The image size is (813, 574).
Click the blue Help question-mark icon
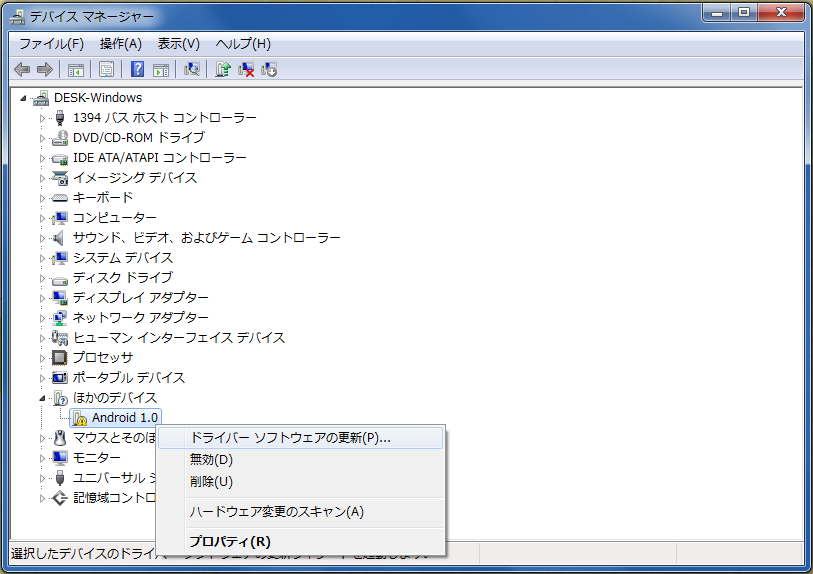tap(137, 69)
